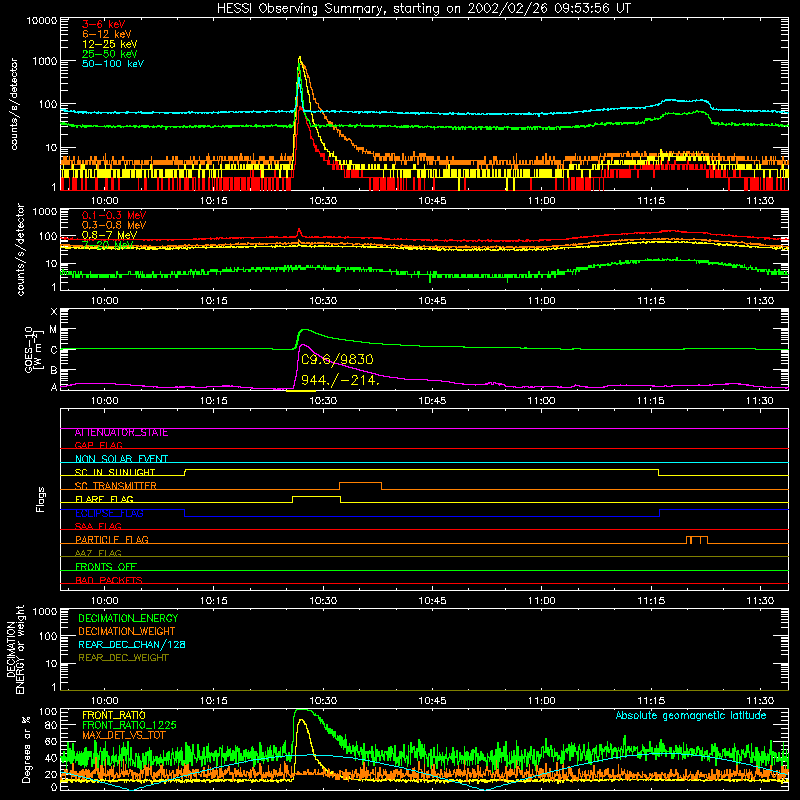800x800 pixels.
Task: Select the 6-12 keV legend label
Action: pyautogui.click(x=107, y=34)
